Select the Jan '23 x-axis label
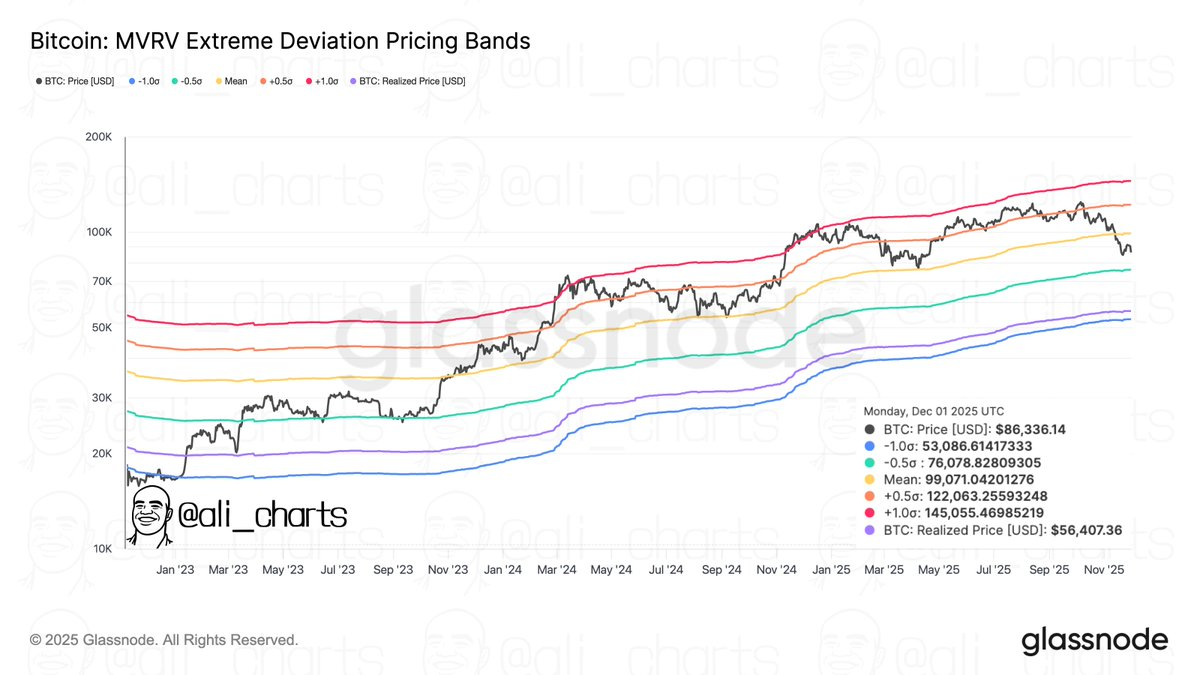 point(177,569)
